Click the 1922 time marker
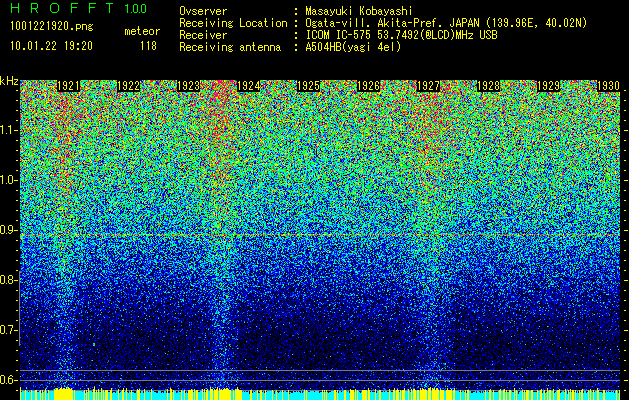Screen dimensions: 629x400 (128, 86)
